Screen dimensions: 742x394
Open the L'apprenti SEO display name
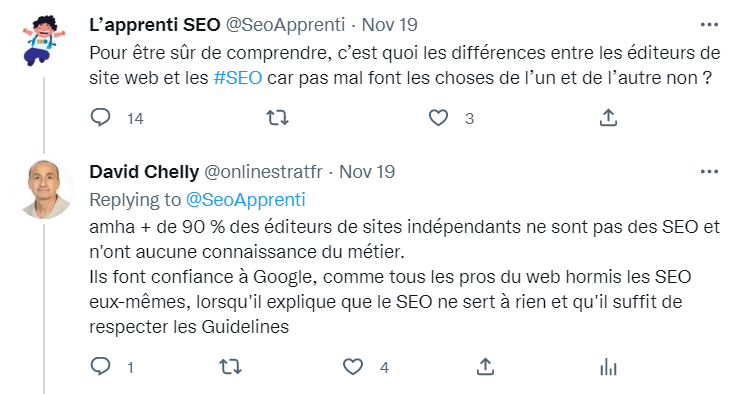point(155,25)
